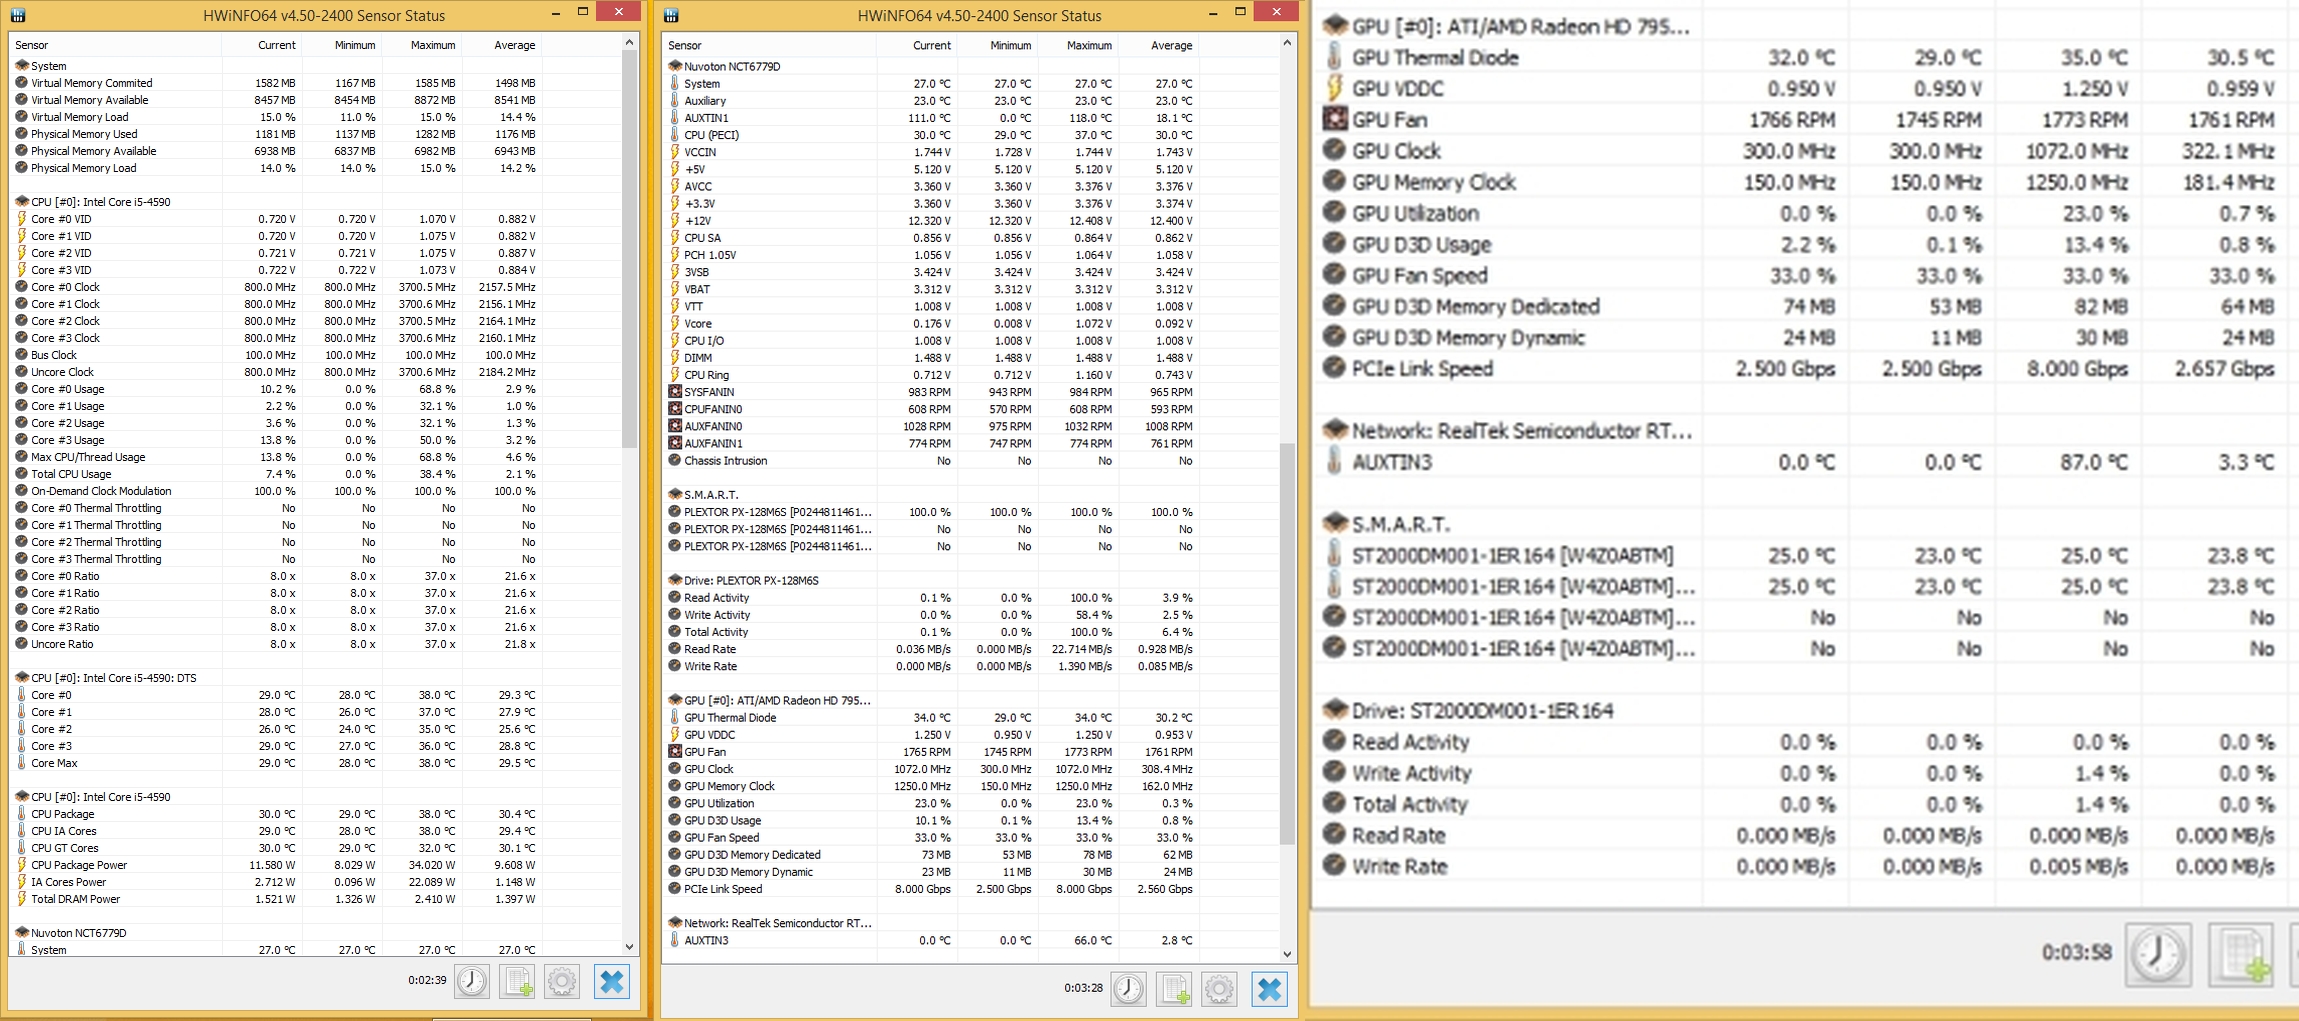Click lightning icon beside GPU VDDC in right panel
The width and height of the screenshot is (2299, 1021).
(1334, 88)
